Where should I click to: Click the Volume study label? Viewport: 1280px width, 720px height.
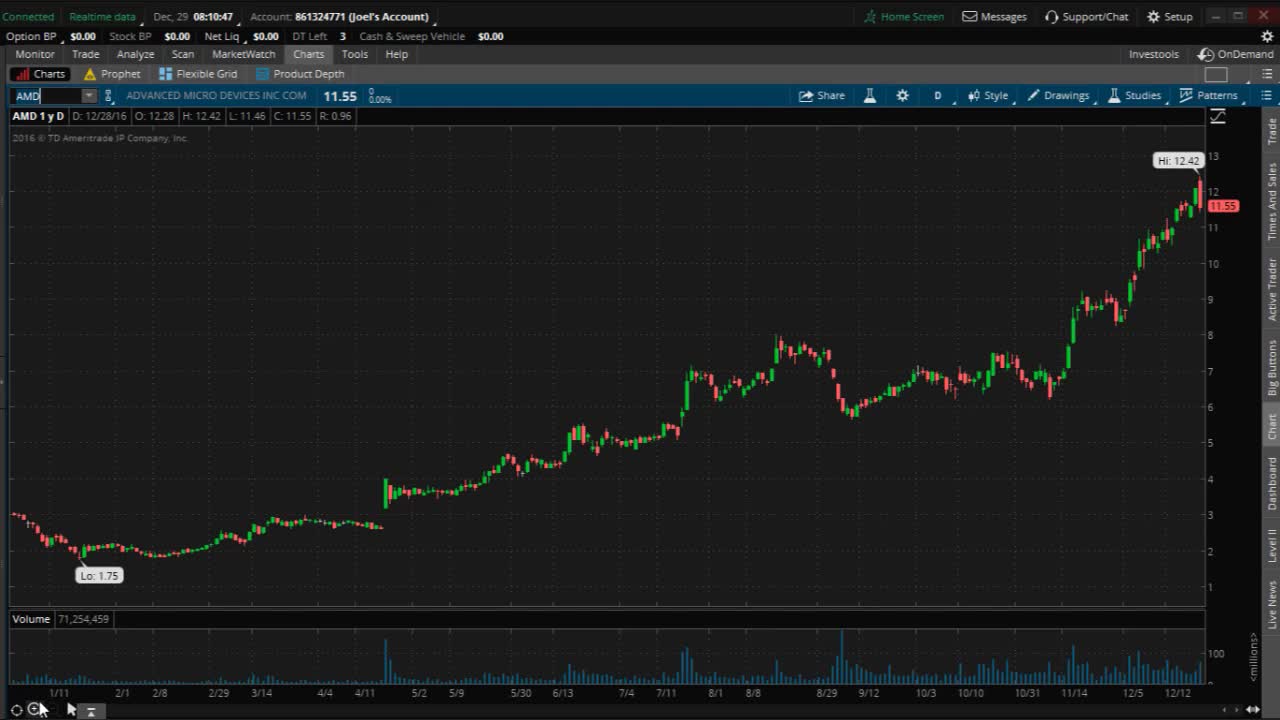click(x=31, y=619)
